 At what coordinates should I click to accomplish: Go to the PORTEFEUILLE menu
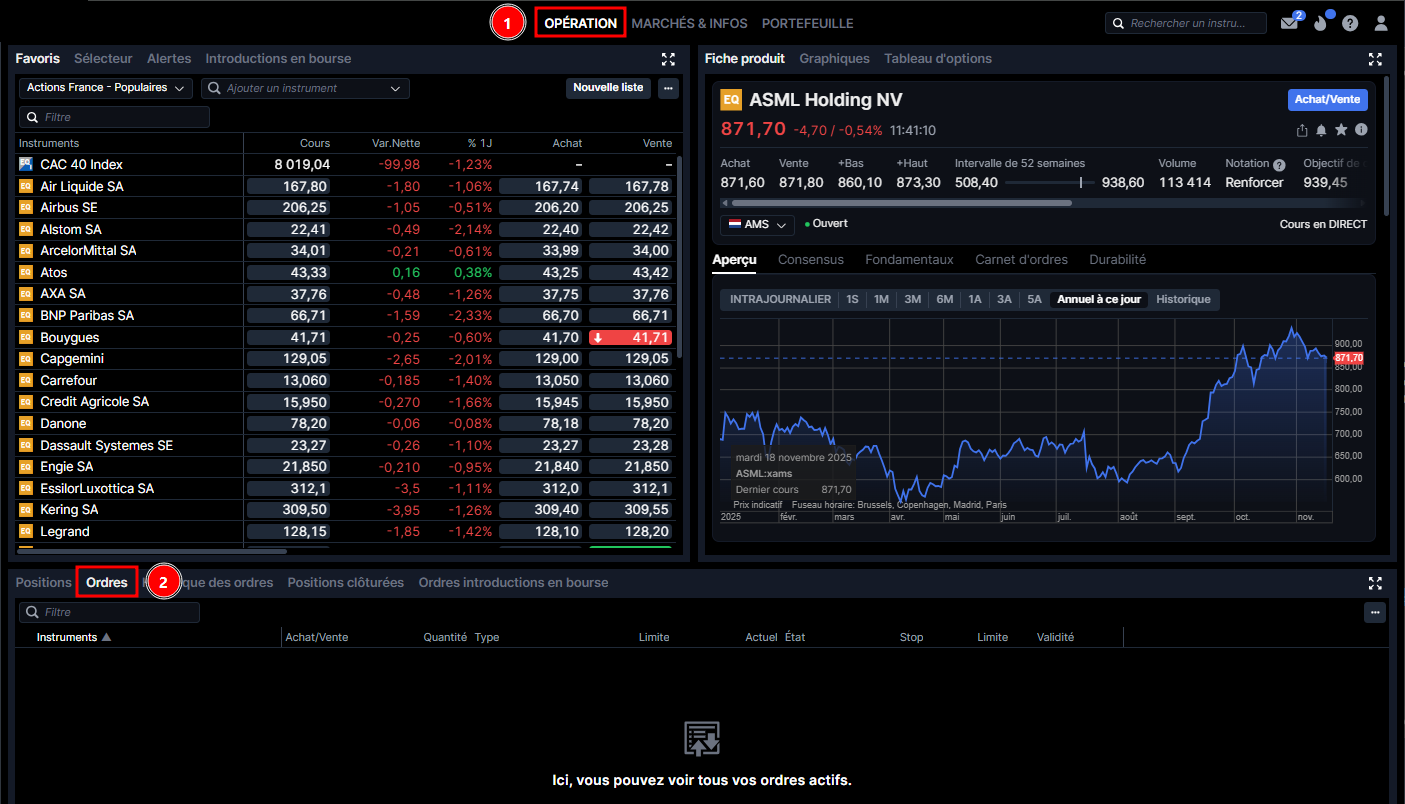[x=807, y=23]
